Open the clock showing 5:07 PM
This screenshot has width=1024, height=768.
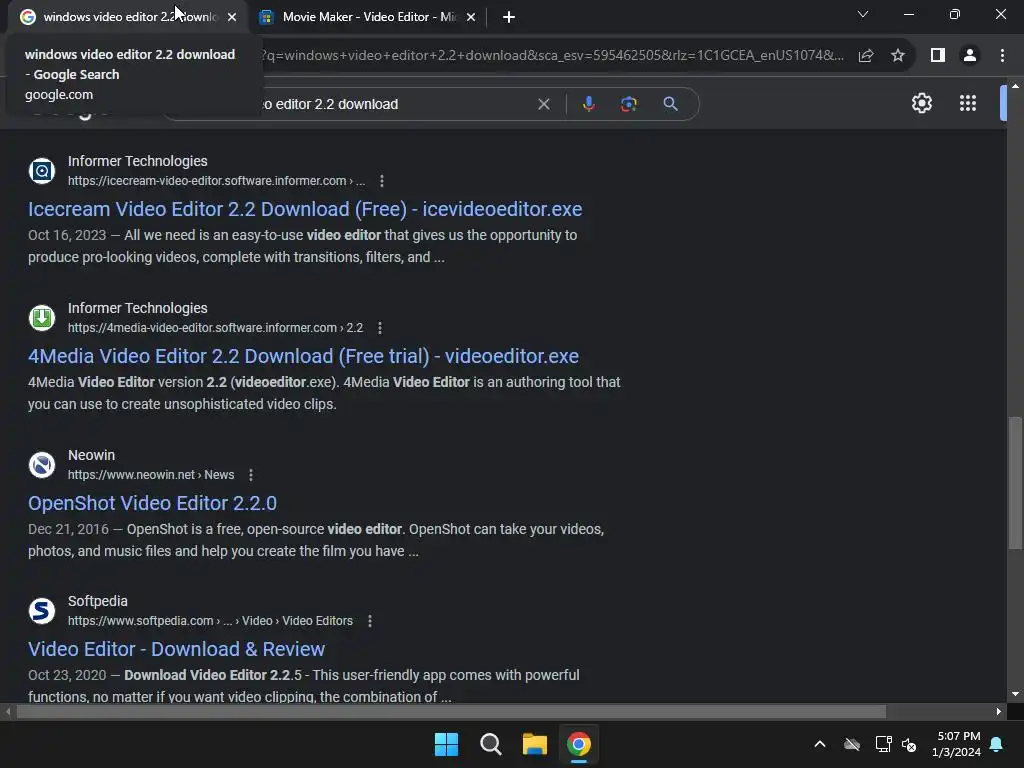coord(957,744)
